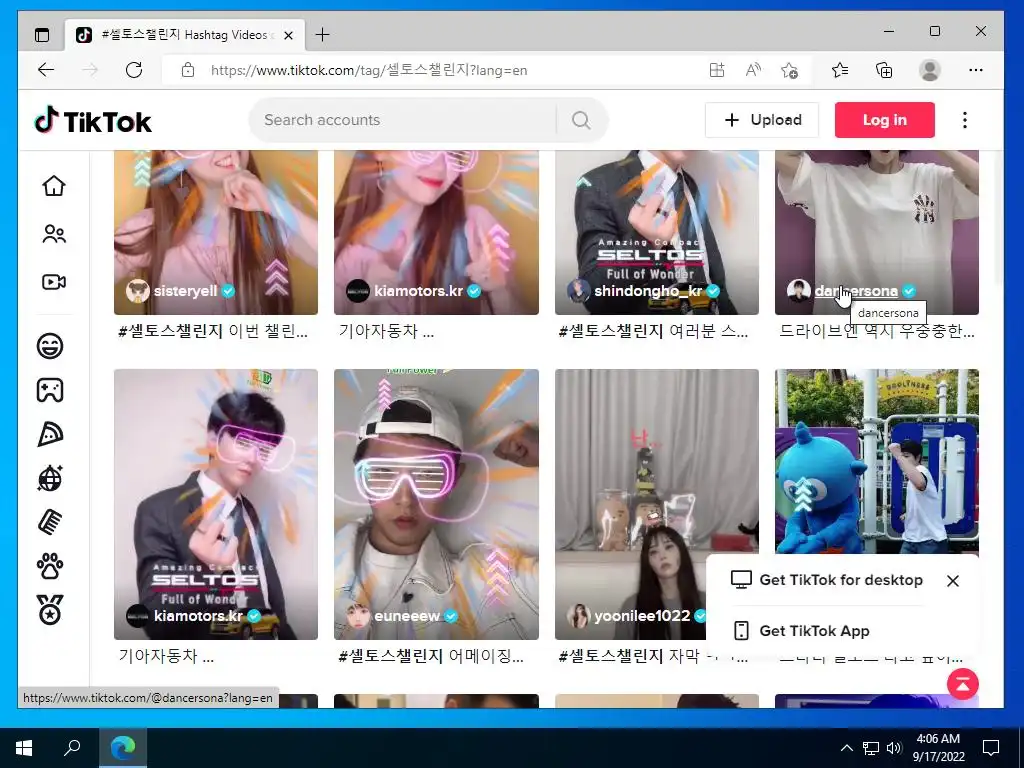Open the volume speaker tray icon
Viewport: 1024px width, 768px height.
[894, 748]
